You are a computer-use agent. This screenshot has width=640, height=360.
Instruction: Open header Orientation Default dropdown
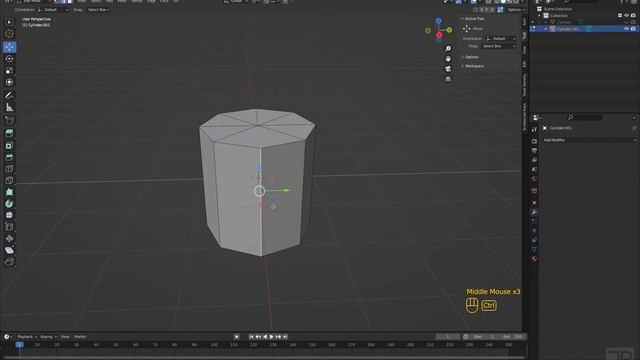coord(53,10)
